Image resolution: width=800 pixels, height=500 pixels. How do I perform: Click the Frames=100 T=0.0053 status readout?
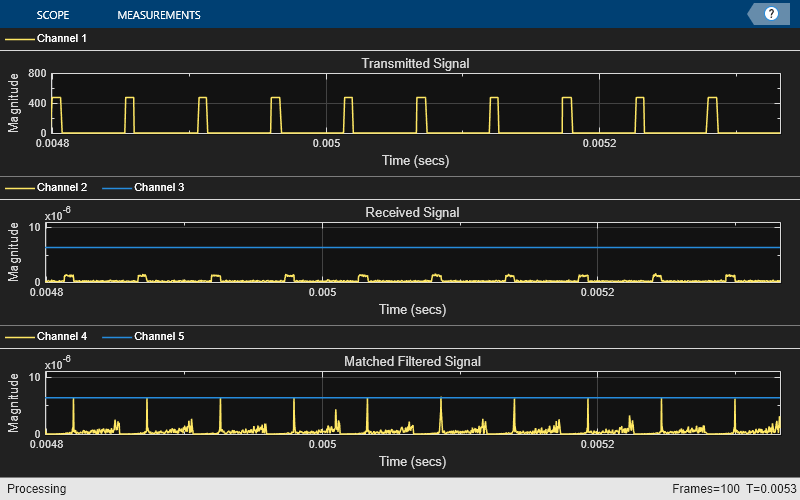coord(732,489)
